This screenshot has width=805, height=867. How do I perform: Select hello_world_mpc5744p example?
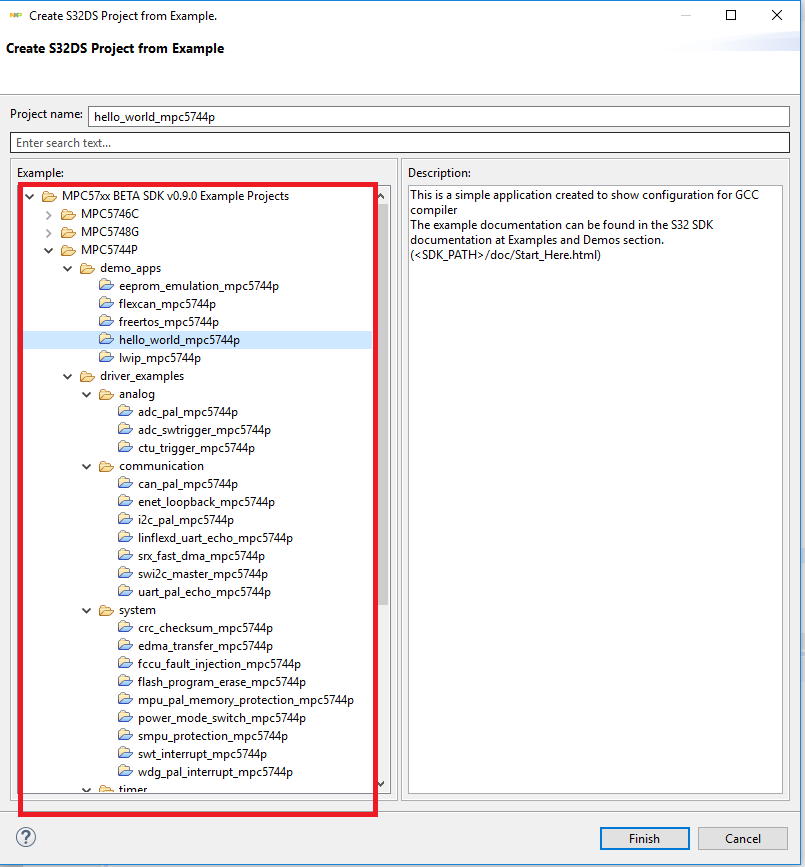(x=179, y=340)
